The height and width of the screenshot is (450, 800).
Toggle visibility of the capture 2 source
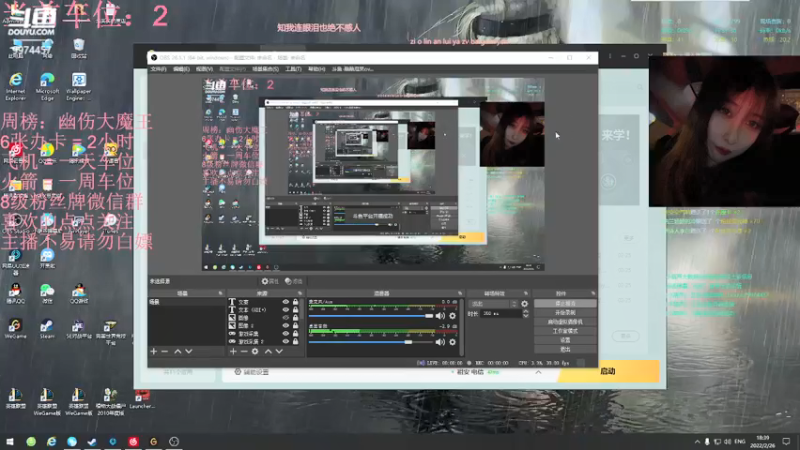pyautogui.click(x=286, y=341)
